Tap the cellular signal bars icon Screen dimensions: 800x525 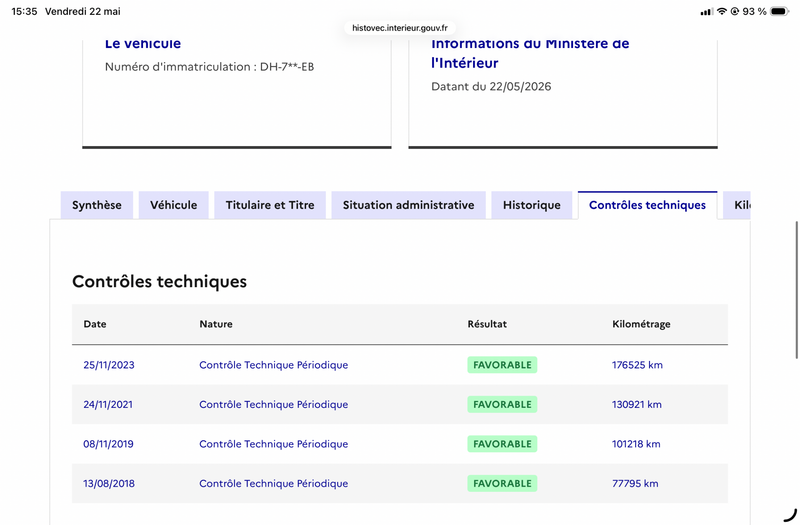tap(707, 12)
